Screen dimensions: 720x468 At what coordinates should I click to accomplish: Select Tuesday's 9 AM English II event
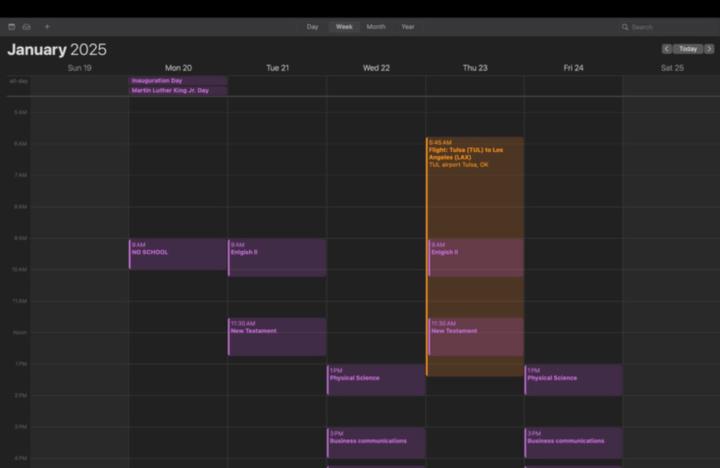[277, 258]
